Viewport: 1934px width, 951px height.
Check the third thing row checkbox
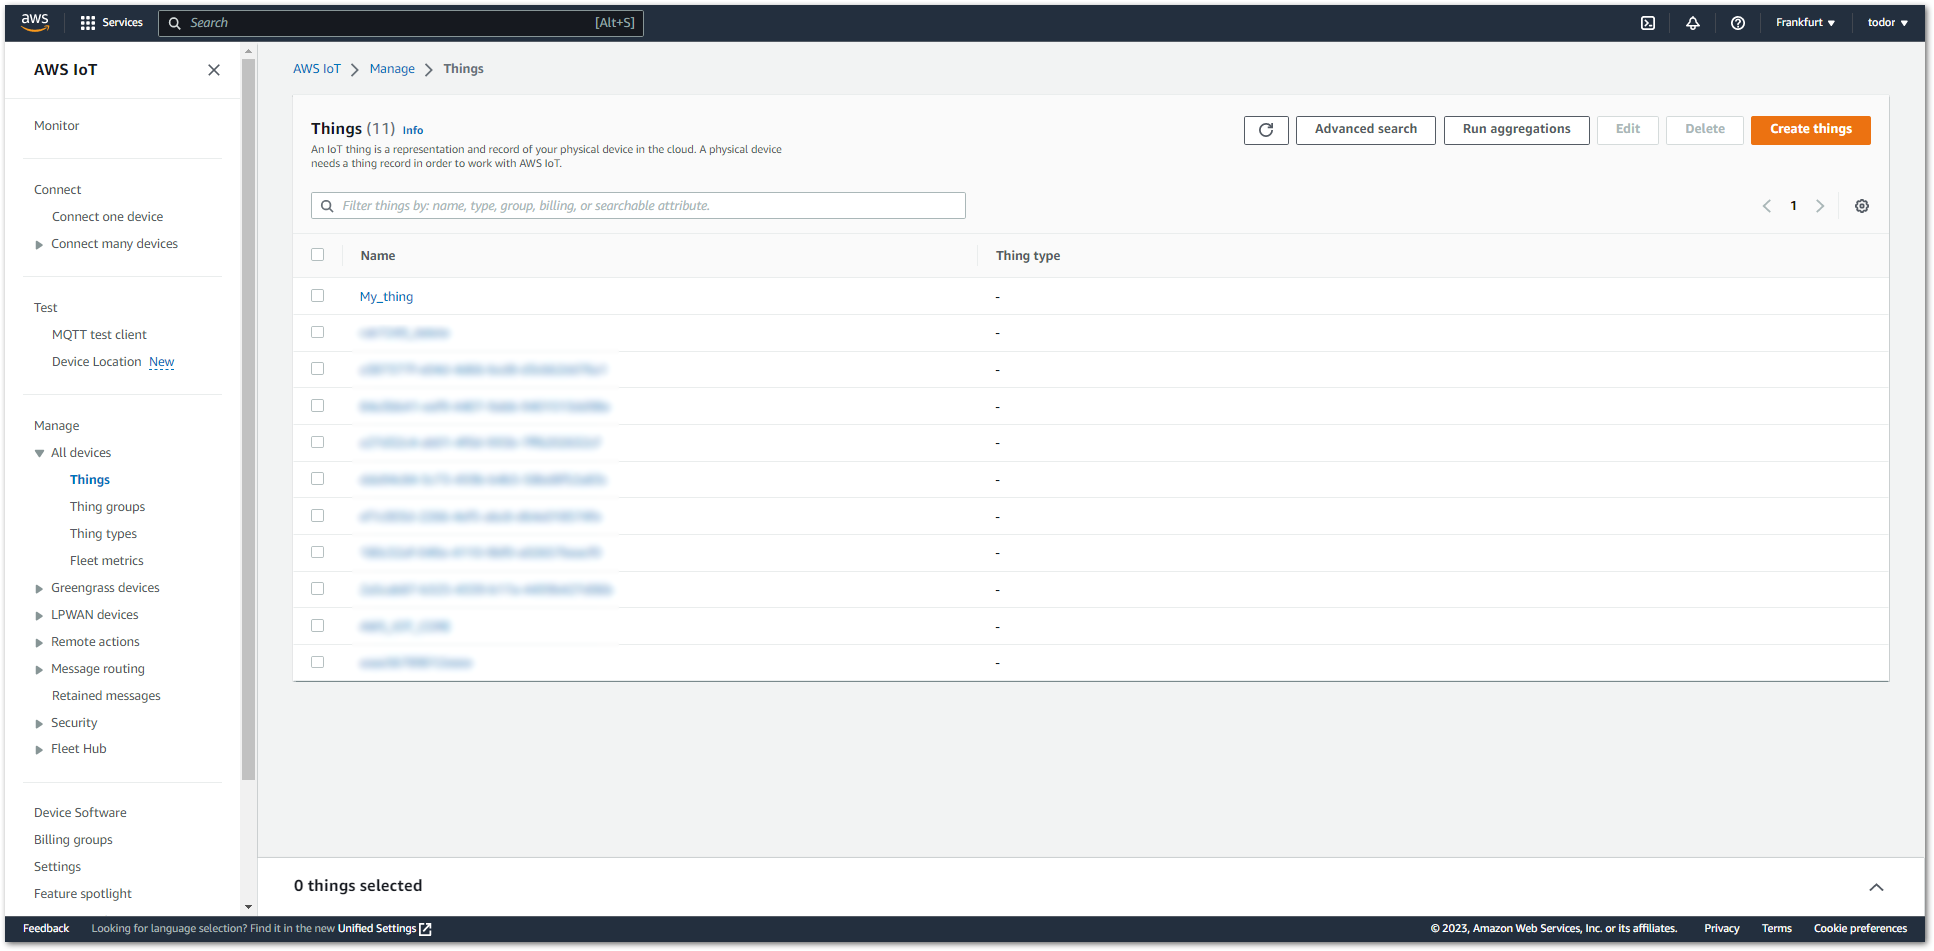click(x=318, y=369)
